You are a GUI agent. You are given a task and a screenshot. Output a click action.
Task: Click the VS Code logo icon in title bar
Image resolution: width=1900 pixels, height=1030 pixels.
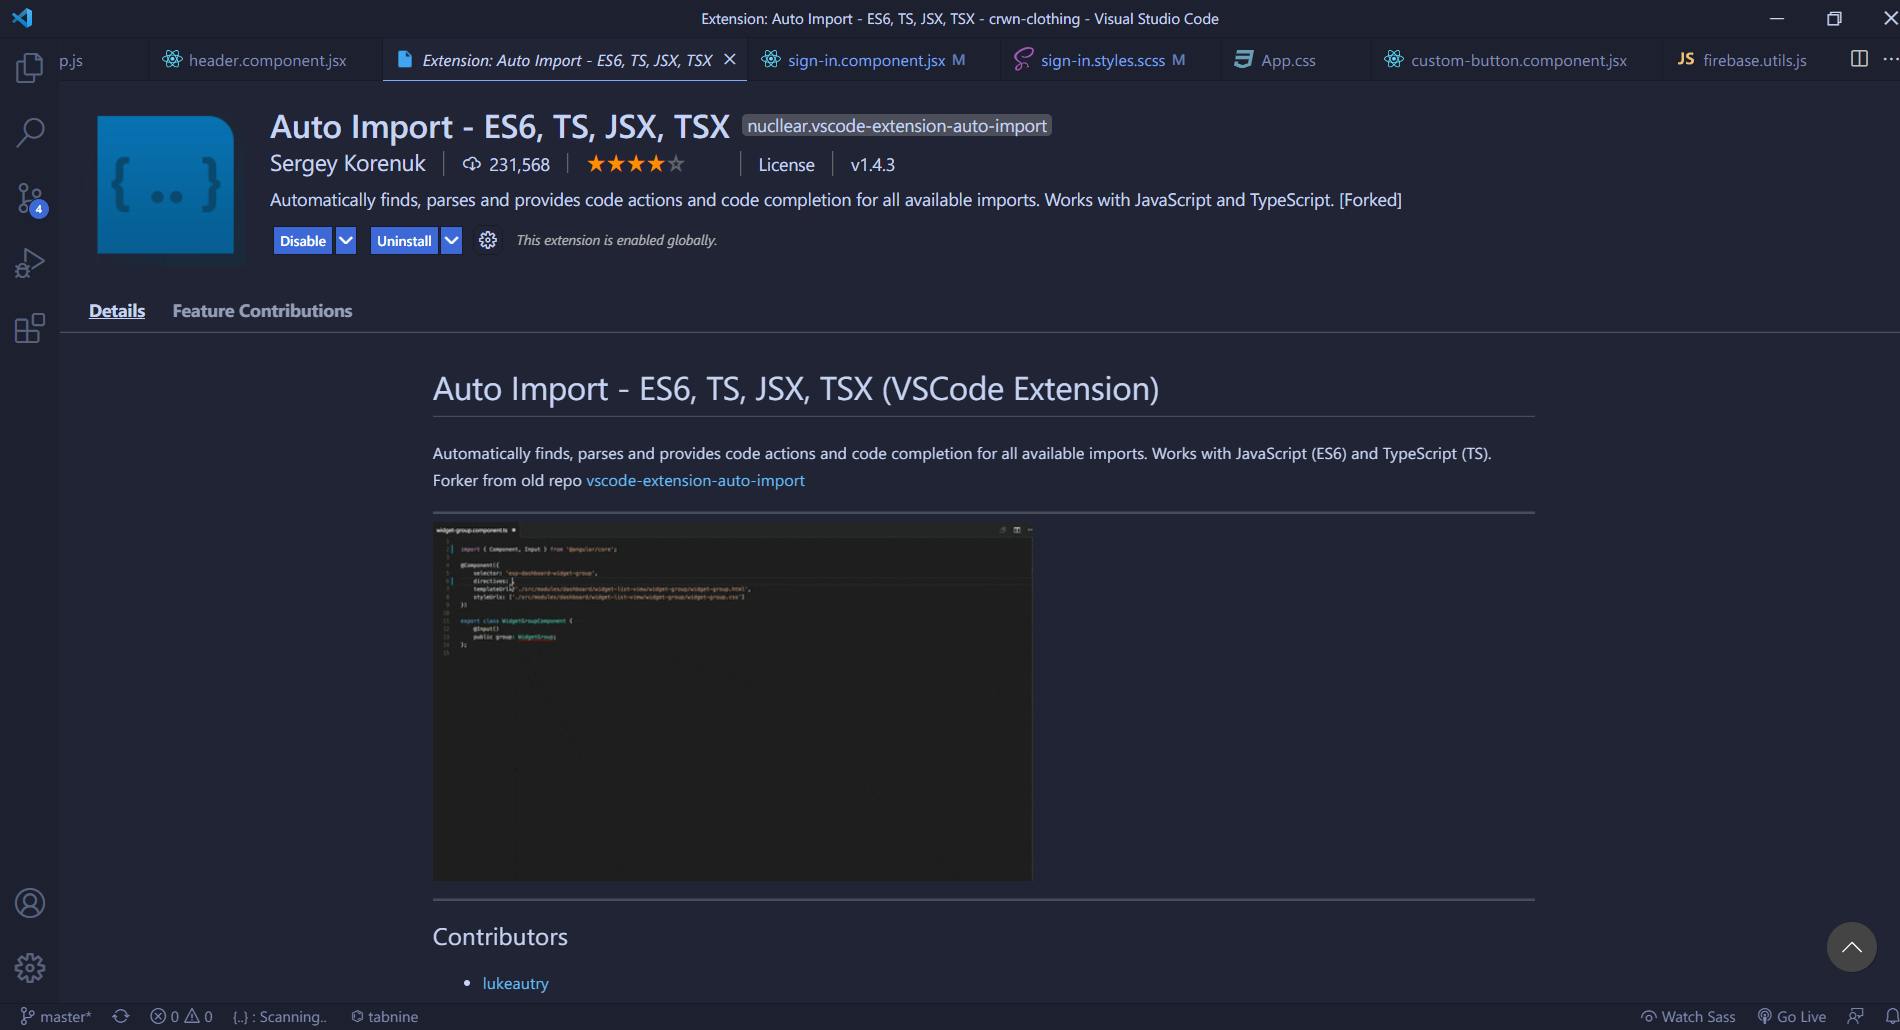click(x=22, y=18)
